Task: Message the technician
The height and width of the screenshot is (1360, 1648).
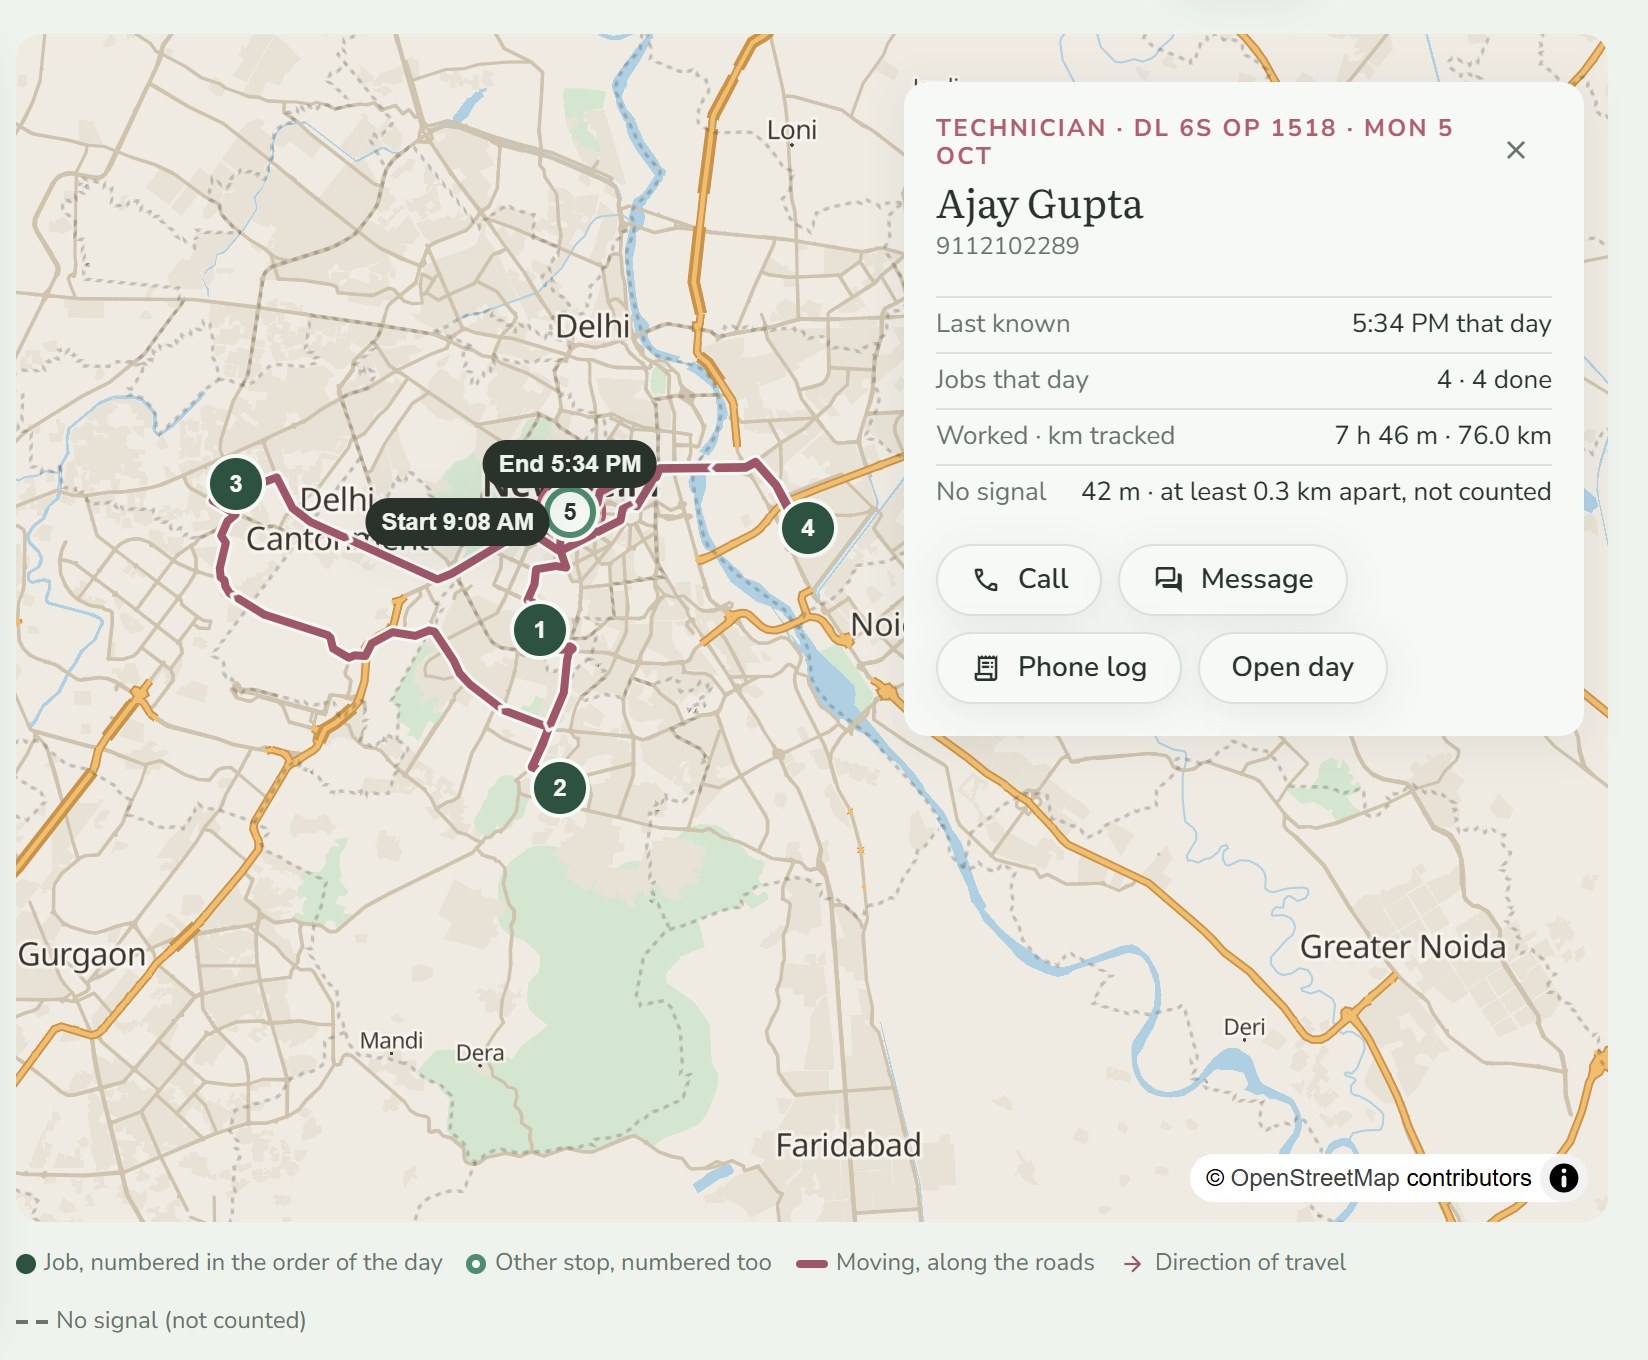Action: point(1233,579)
